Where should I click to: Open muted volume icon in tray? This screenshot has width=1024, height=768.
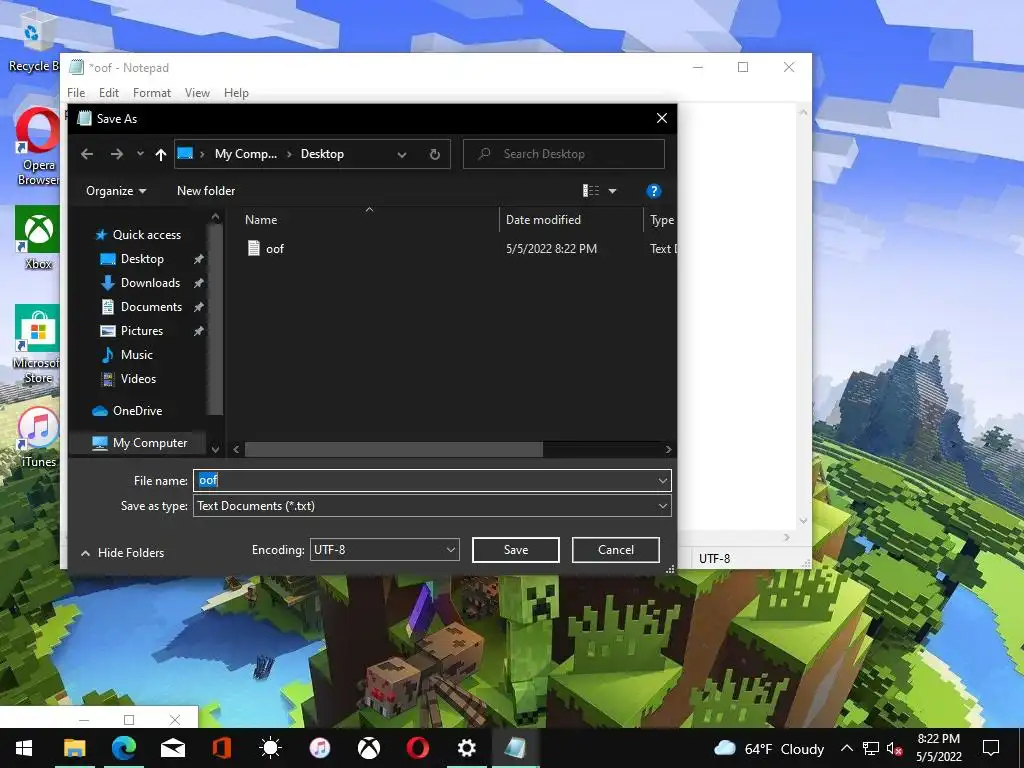pyautogui.click(x=895, y=749)
